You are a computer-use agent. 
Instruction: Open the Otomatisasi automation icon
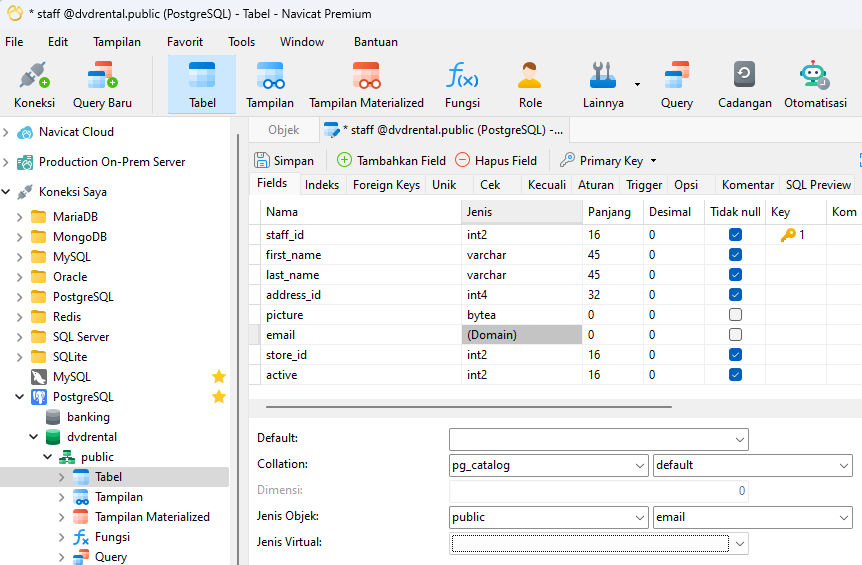[x=815, y=85]
